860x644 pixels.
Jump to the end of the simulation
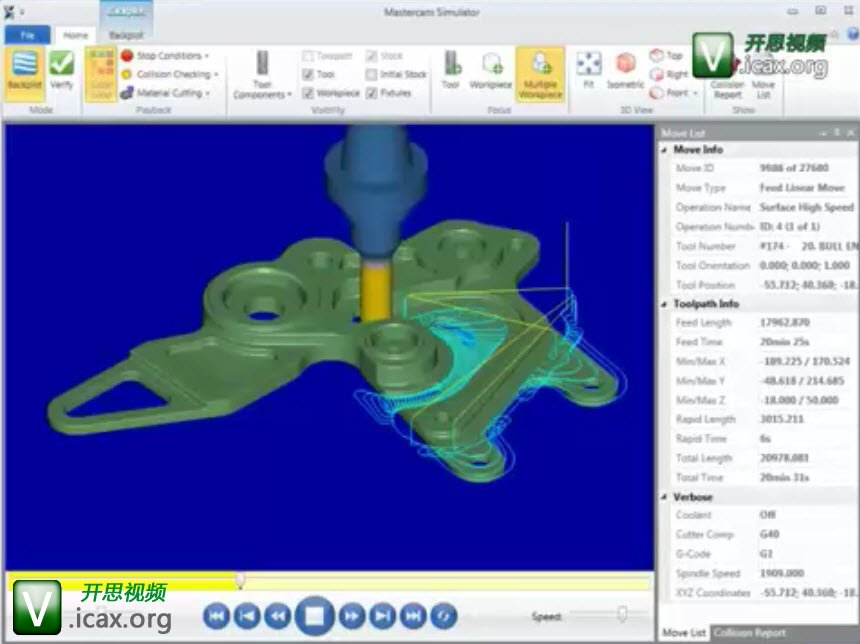pyautogui.click(x=413, y=616)
